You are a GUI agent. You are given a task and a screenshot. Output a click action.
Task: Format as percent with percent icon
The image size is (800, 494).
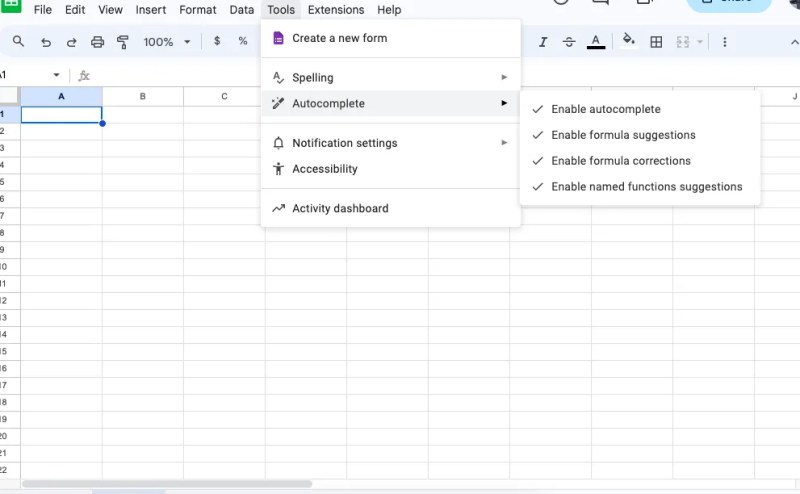pos(243,41)
